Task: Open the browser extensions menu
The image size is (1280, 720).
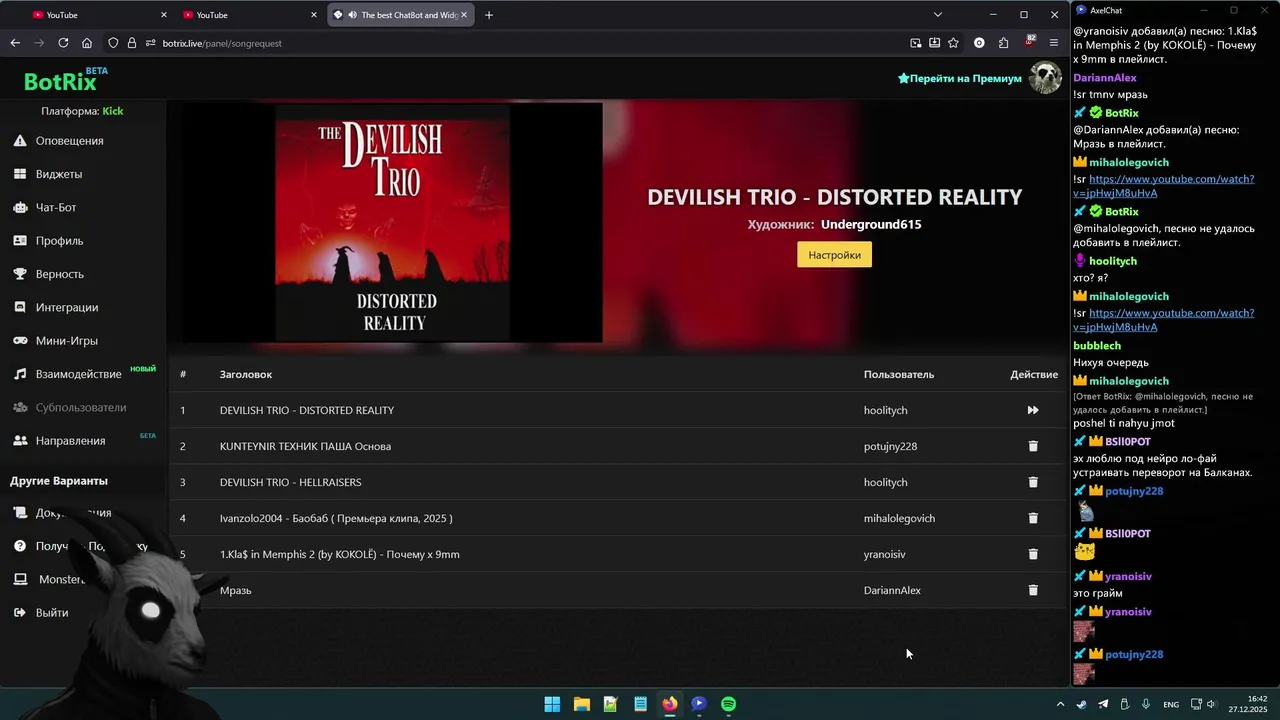Action: [x=1003, y=43]
